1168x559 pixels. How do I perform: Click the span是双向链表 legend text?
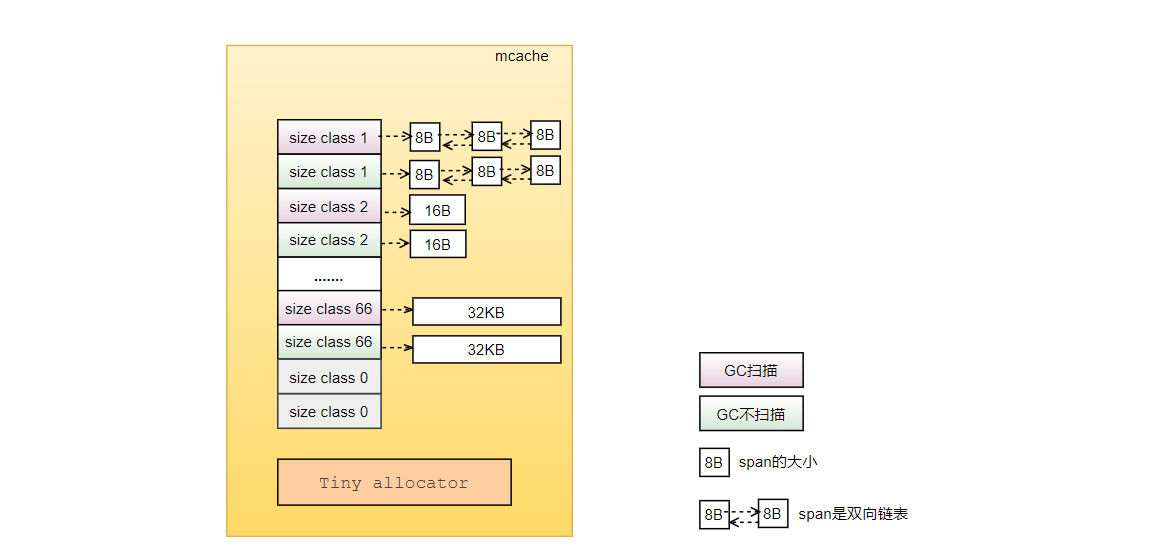pos(853,514)
